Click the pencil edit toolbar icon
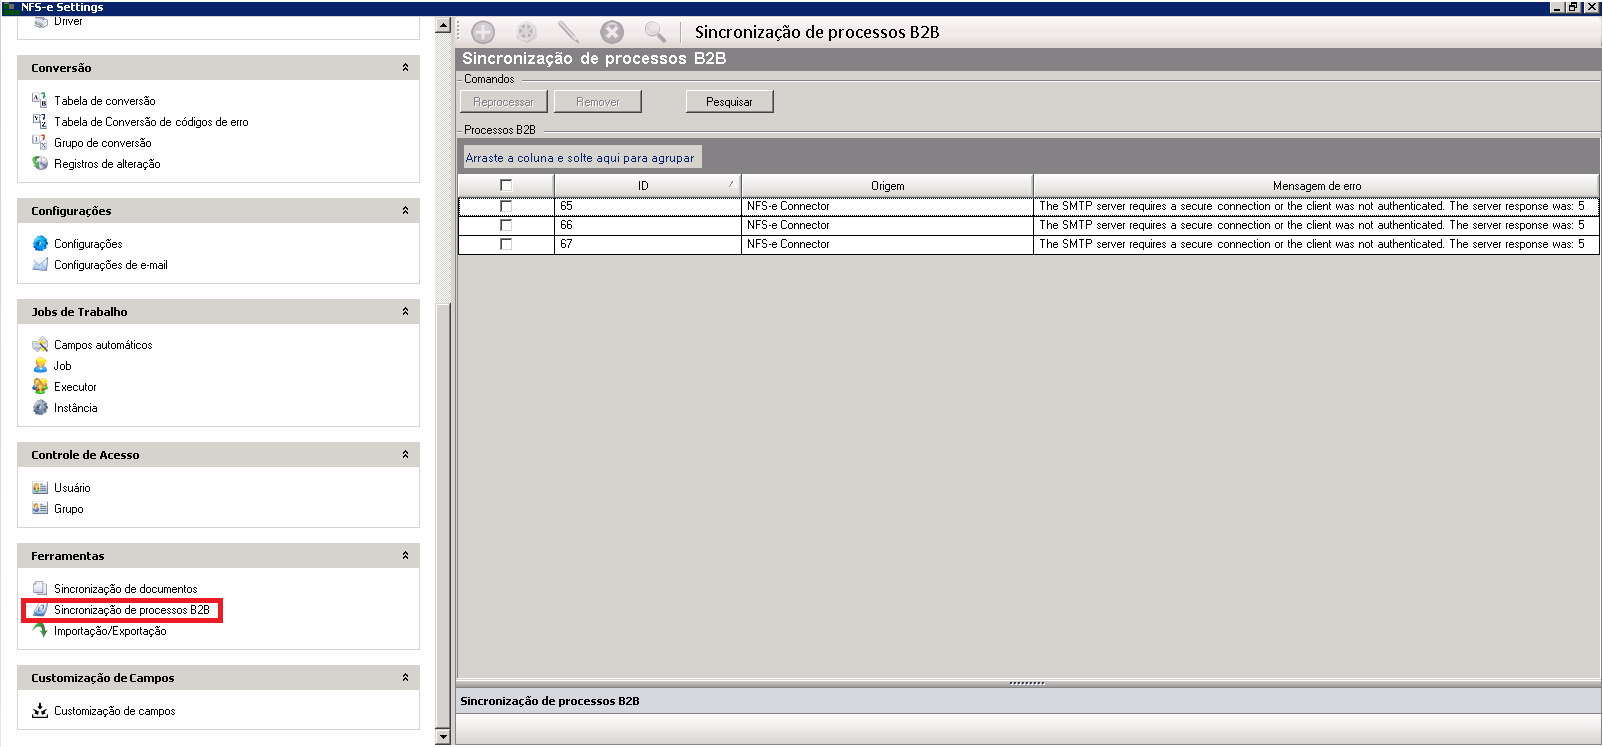 point(569,32)
